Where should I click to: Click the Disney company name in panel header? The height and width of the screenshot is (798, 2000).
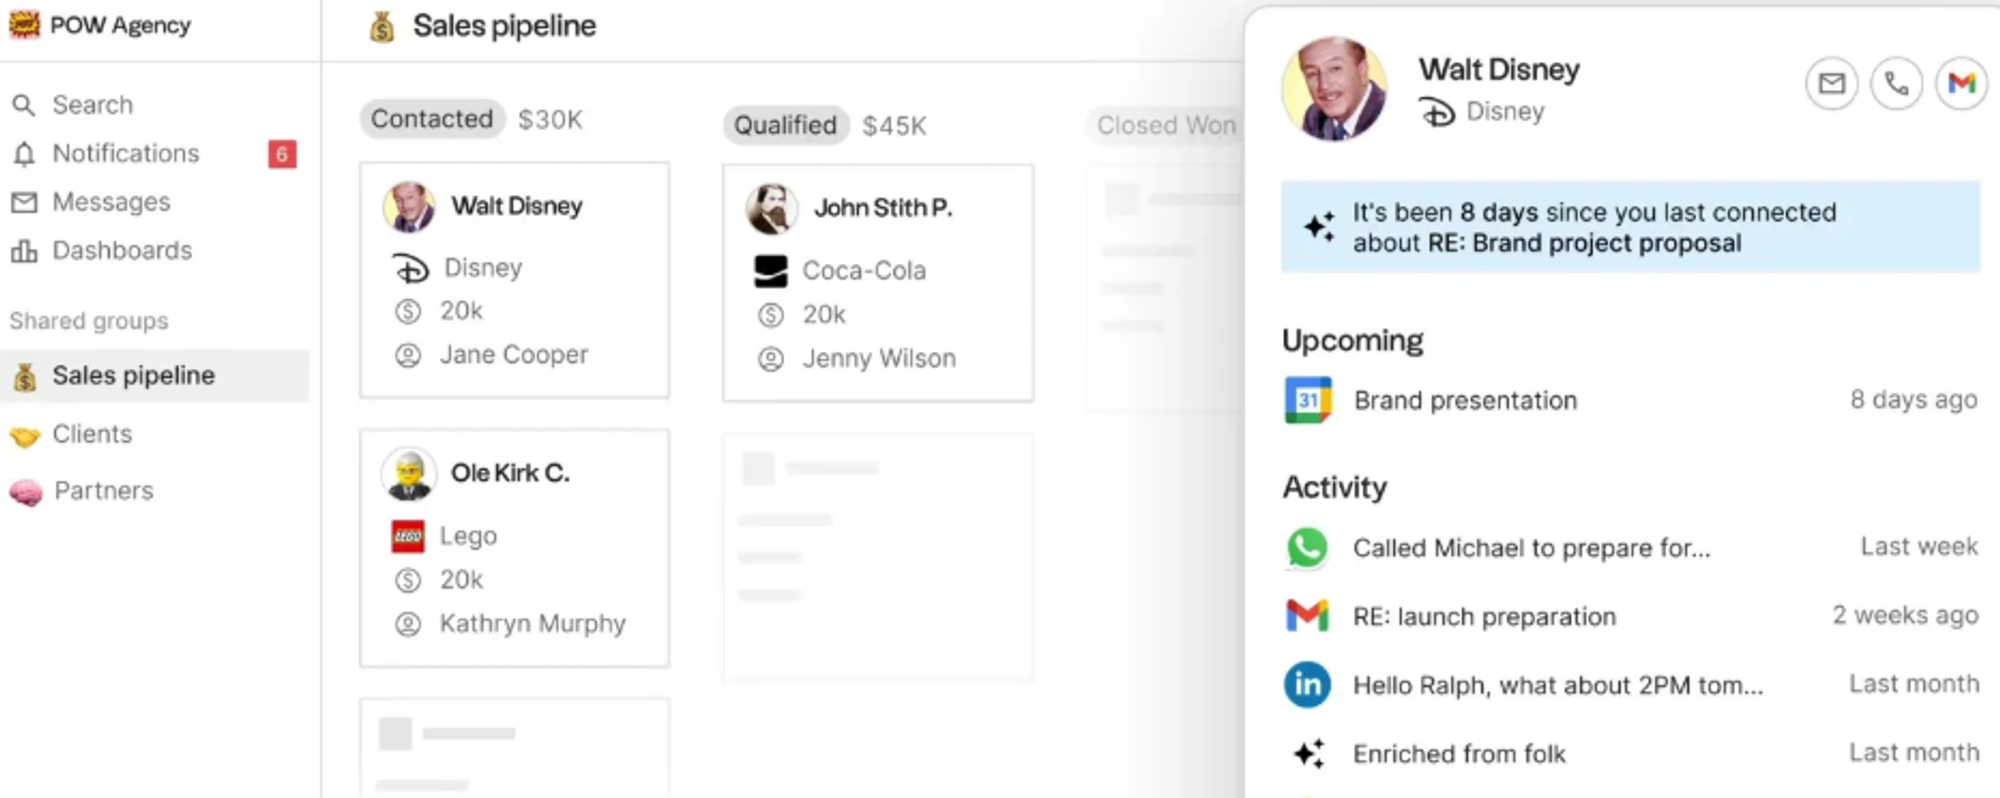(1505, 112)
